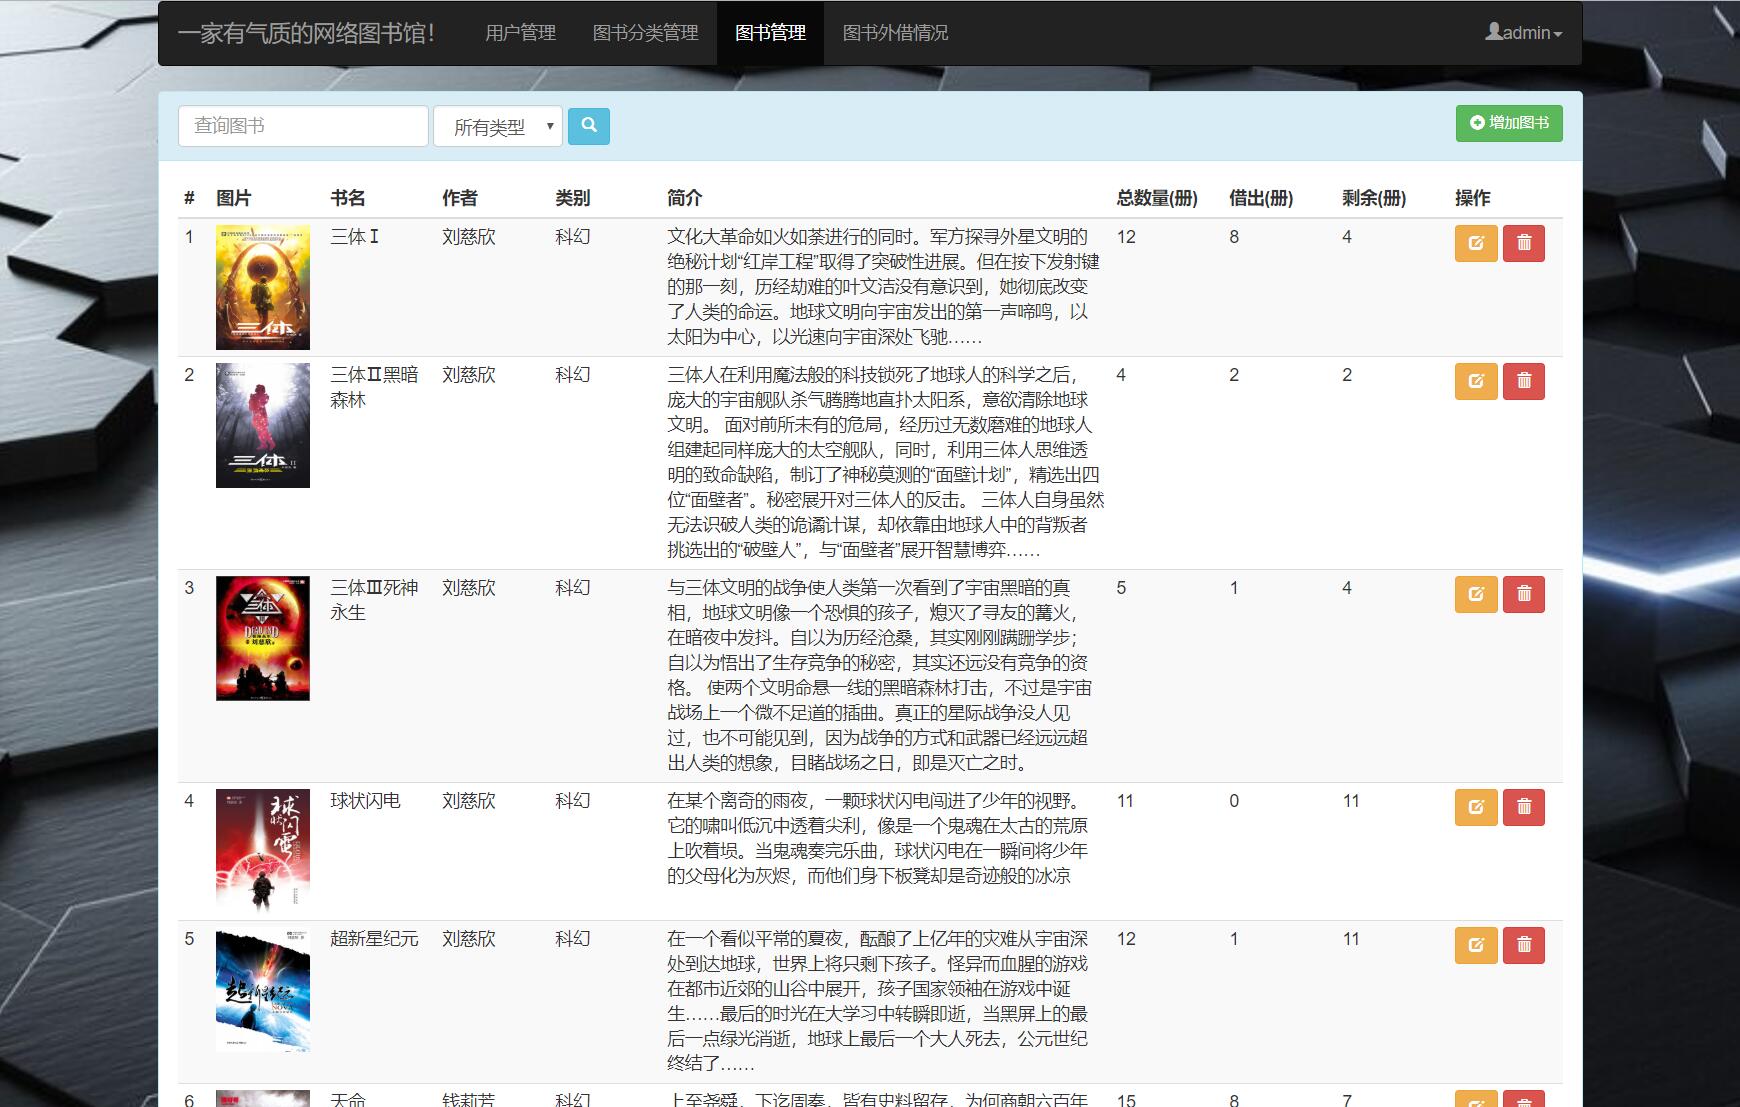
Task: Click the 总数量(册) column header
Action: [1157, 198]
